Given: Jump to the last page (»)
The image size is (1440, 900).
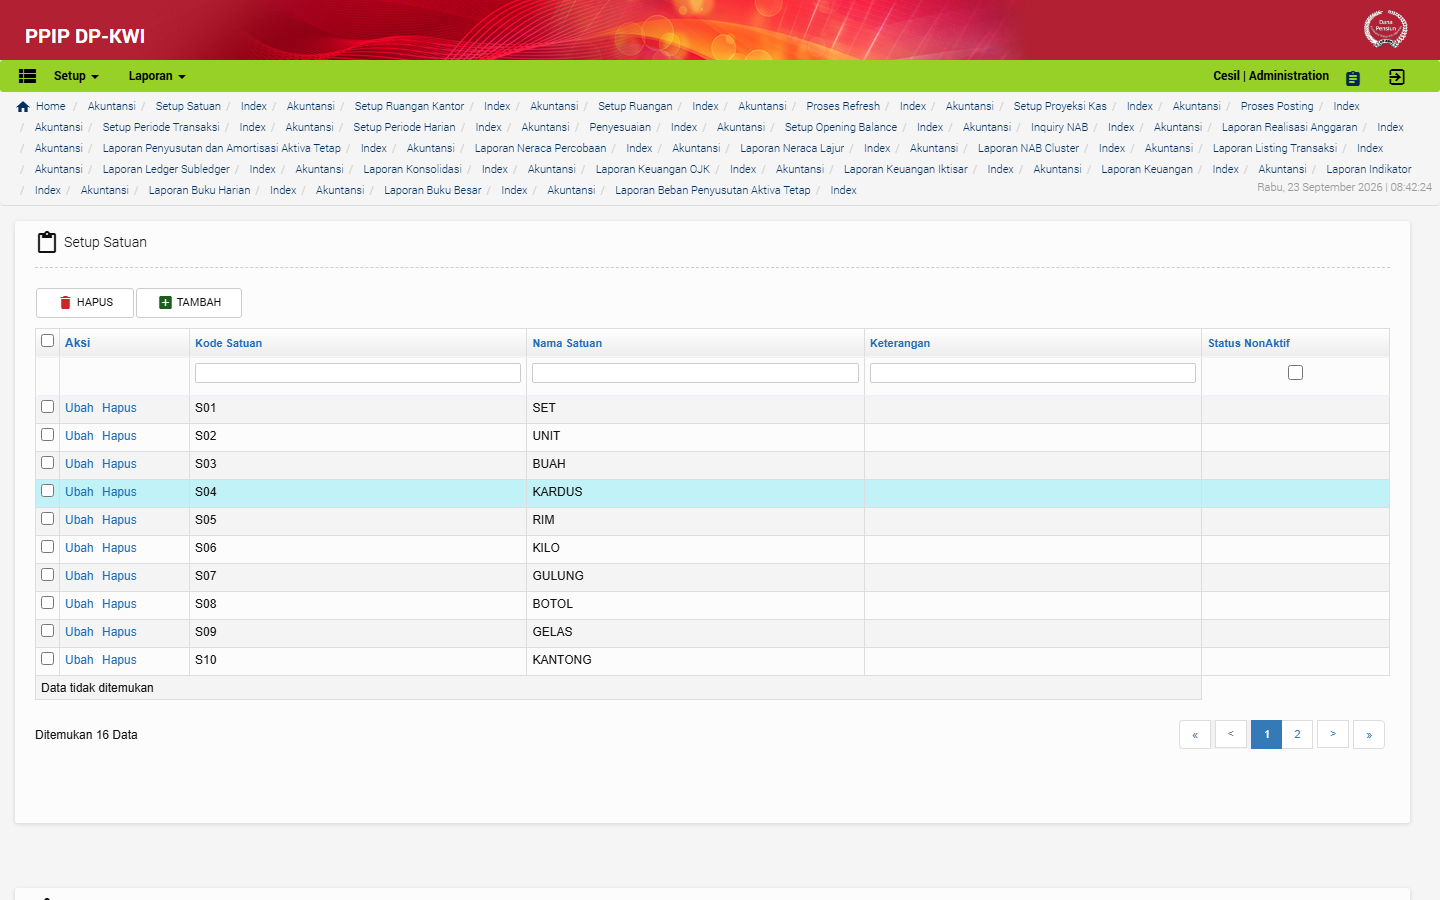Looking at the screenshot, I should pyautogui.click(x=1369, y=735).
